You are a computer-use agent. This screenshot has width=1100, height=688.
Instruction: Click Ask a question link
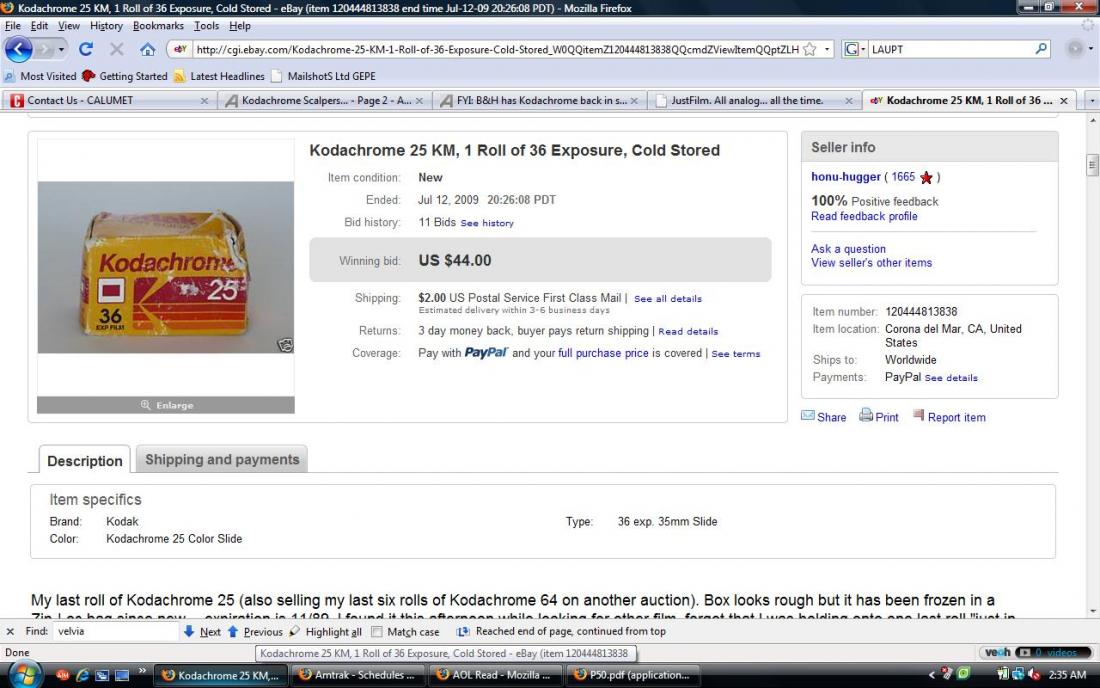point(848,249)
